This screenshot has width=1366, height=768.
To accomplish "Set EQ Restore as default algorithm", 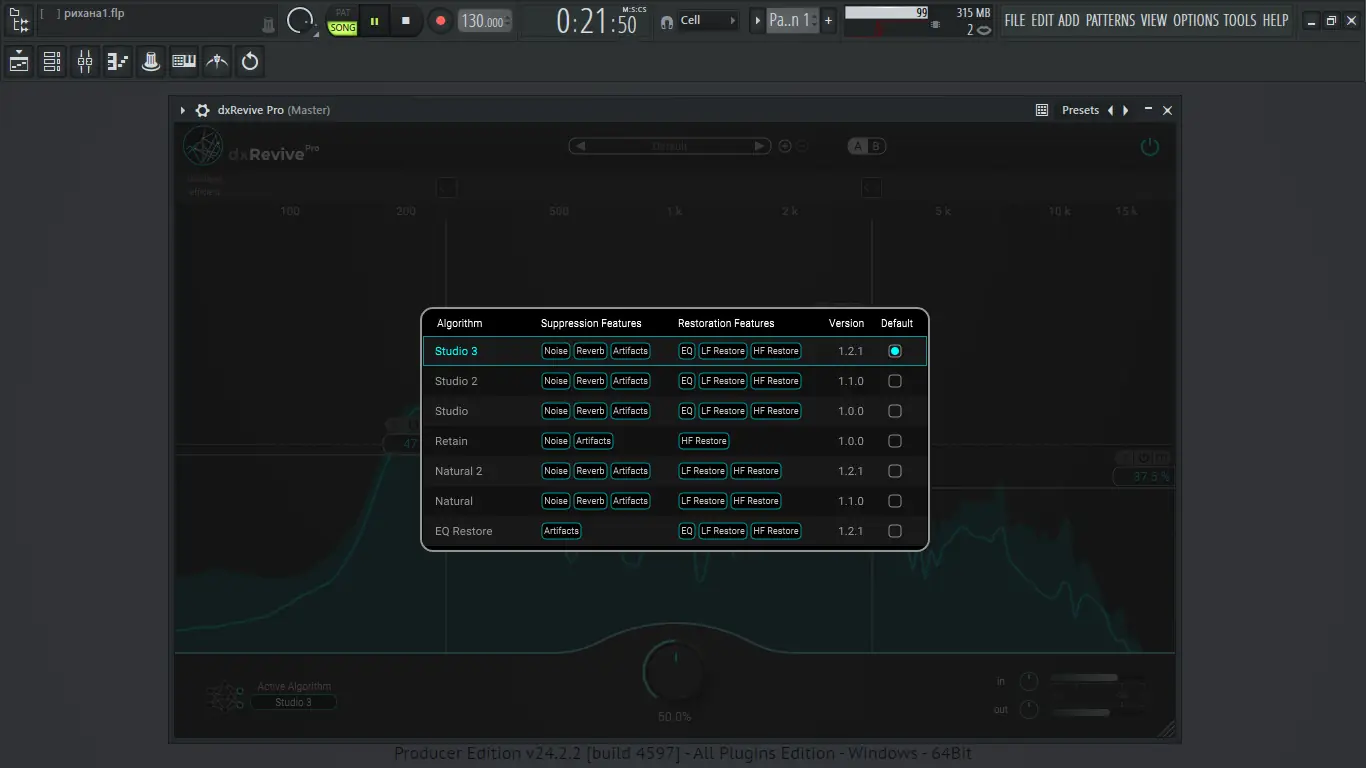I will (x=895, y=531).
